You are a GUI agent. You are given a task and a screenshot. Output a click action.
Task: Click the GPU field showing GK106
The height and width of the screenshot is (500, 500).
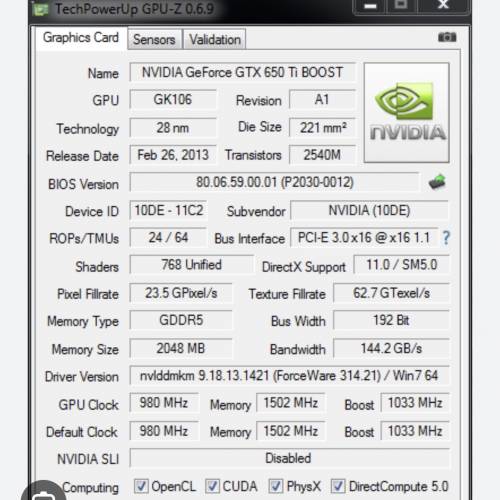173,99
